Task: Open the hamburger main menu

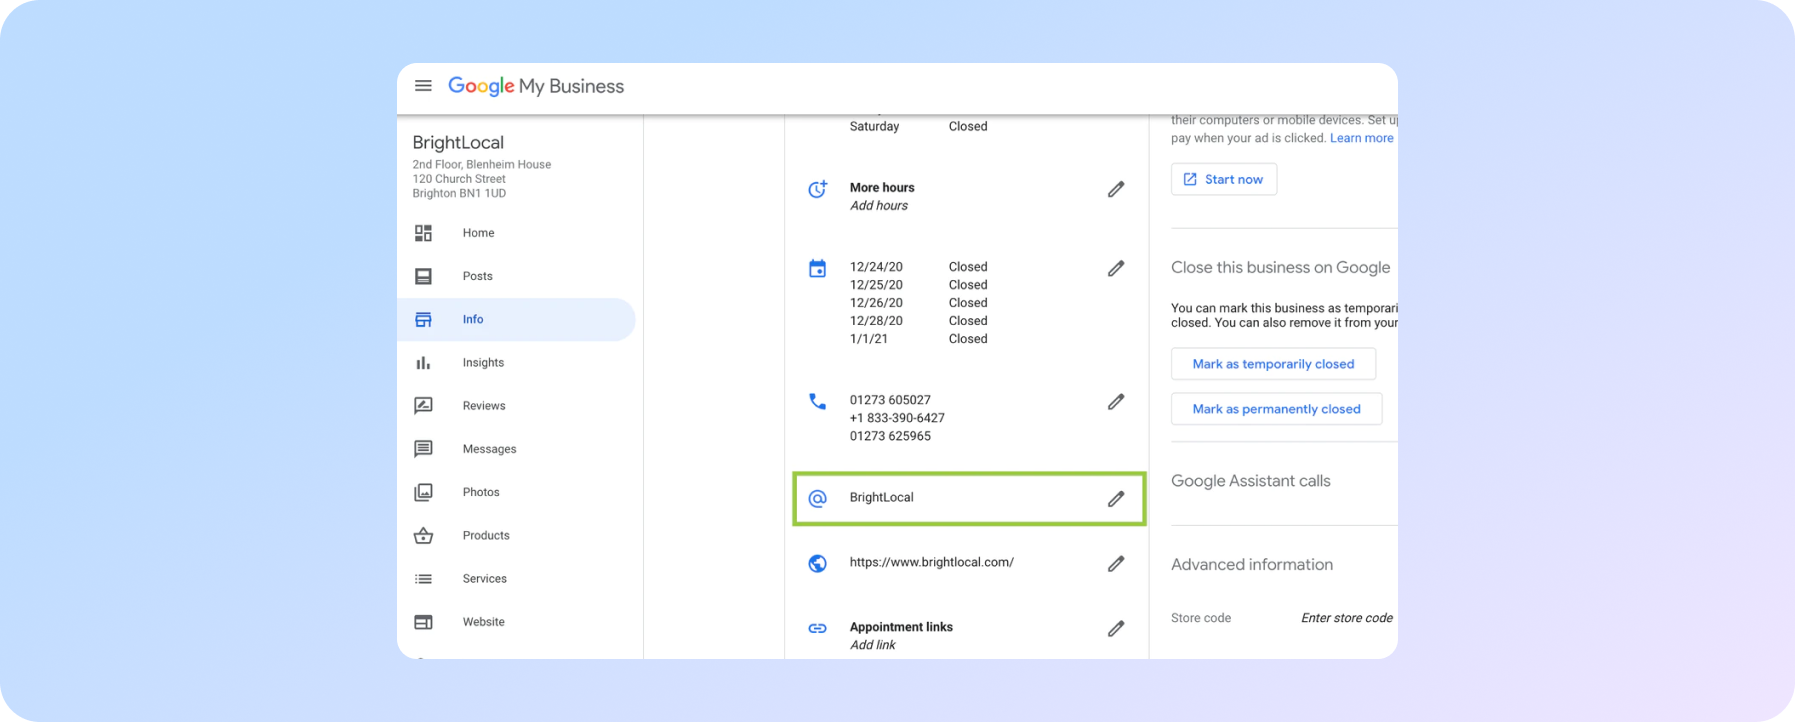Action: [x=423, y=86]
